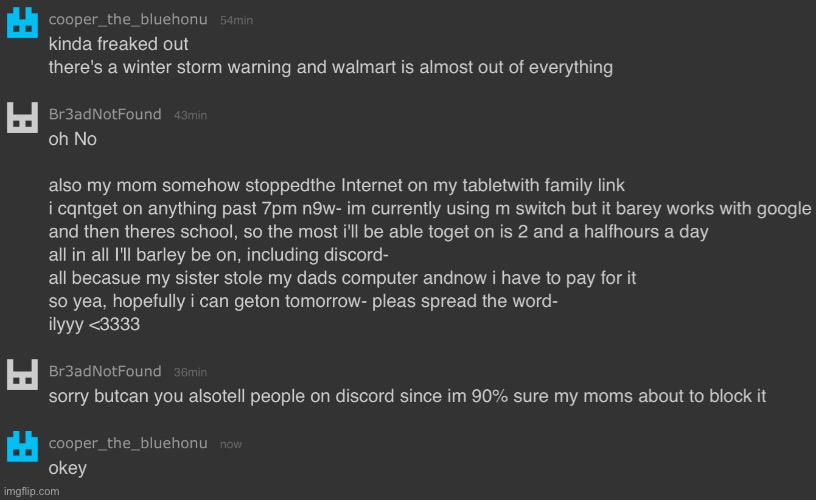Viewport: 816px width, 500px height.
Task: Click the 'oh No' message
Action: [73, 139]
